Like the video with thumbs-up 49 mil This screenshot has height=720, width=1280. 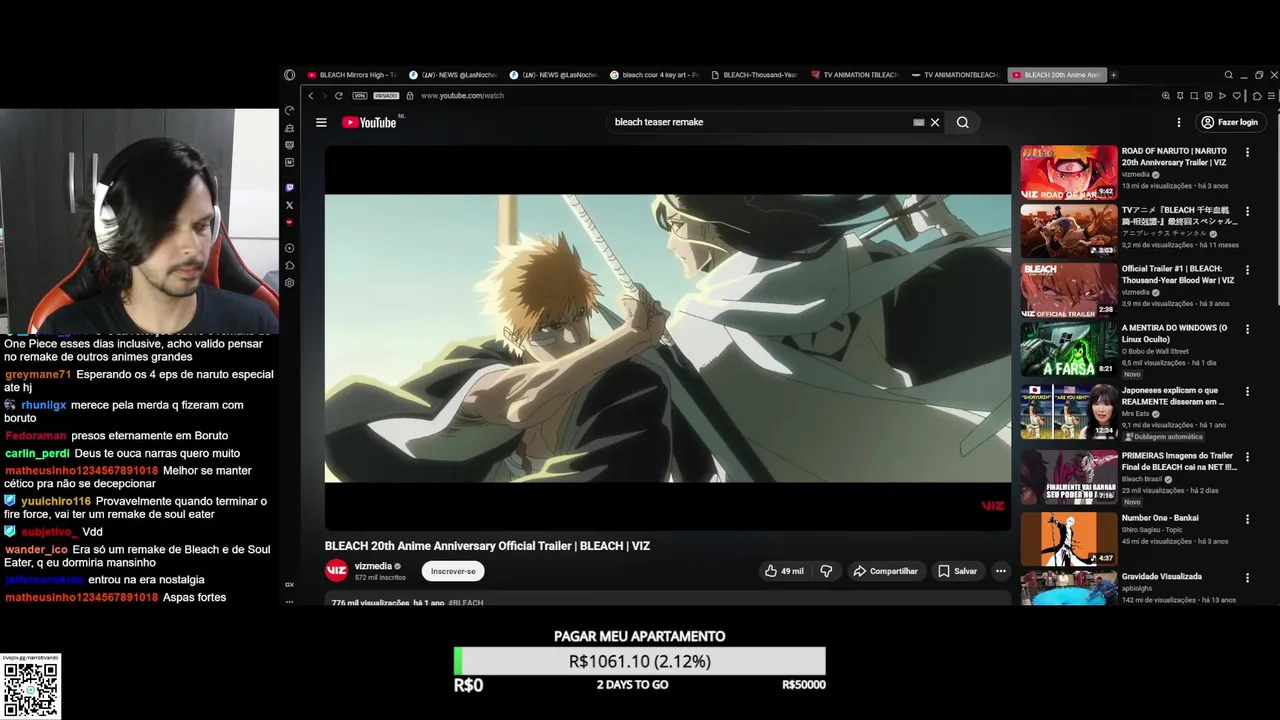784,571
